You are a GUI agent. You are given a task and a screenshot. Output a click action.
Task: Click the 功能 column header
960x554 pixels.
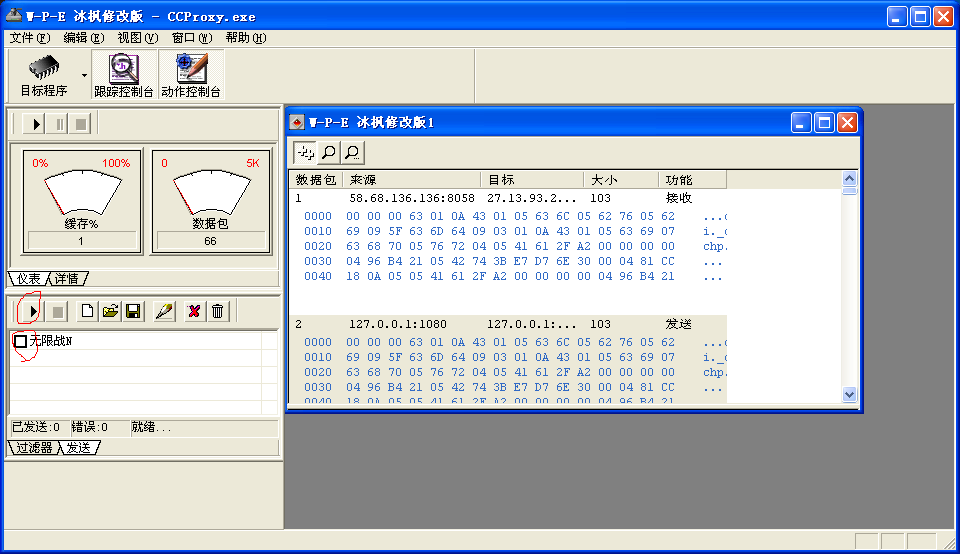(x=692, y=180)
